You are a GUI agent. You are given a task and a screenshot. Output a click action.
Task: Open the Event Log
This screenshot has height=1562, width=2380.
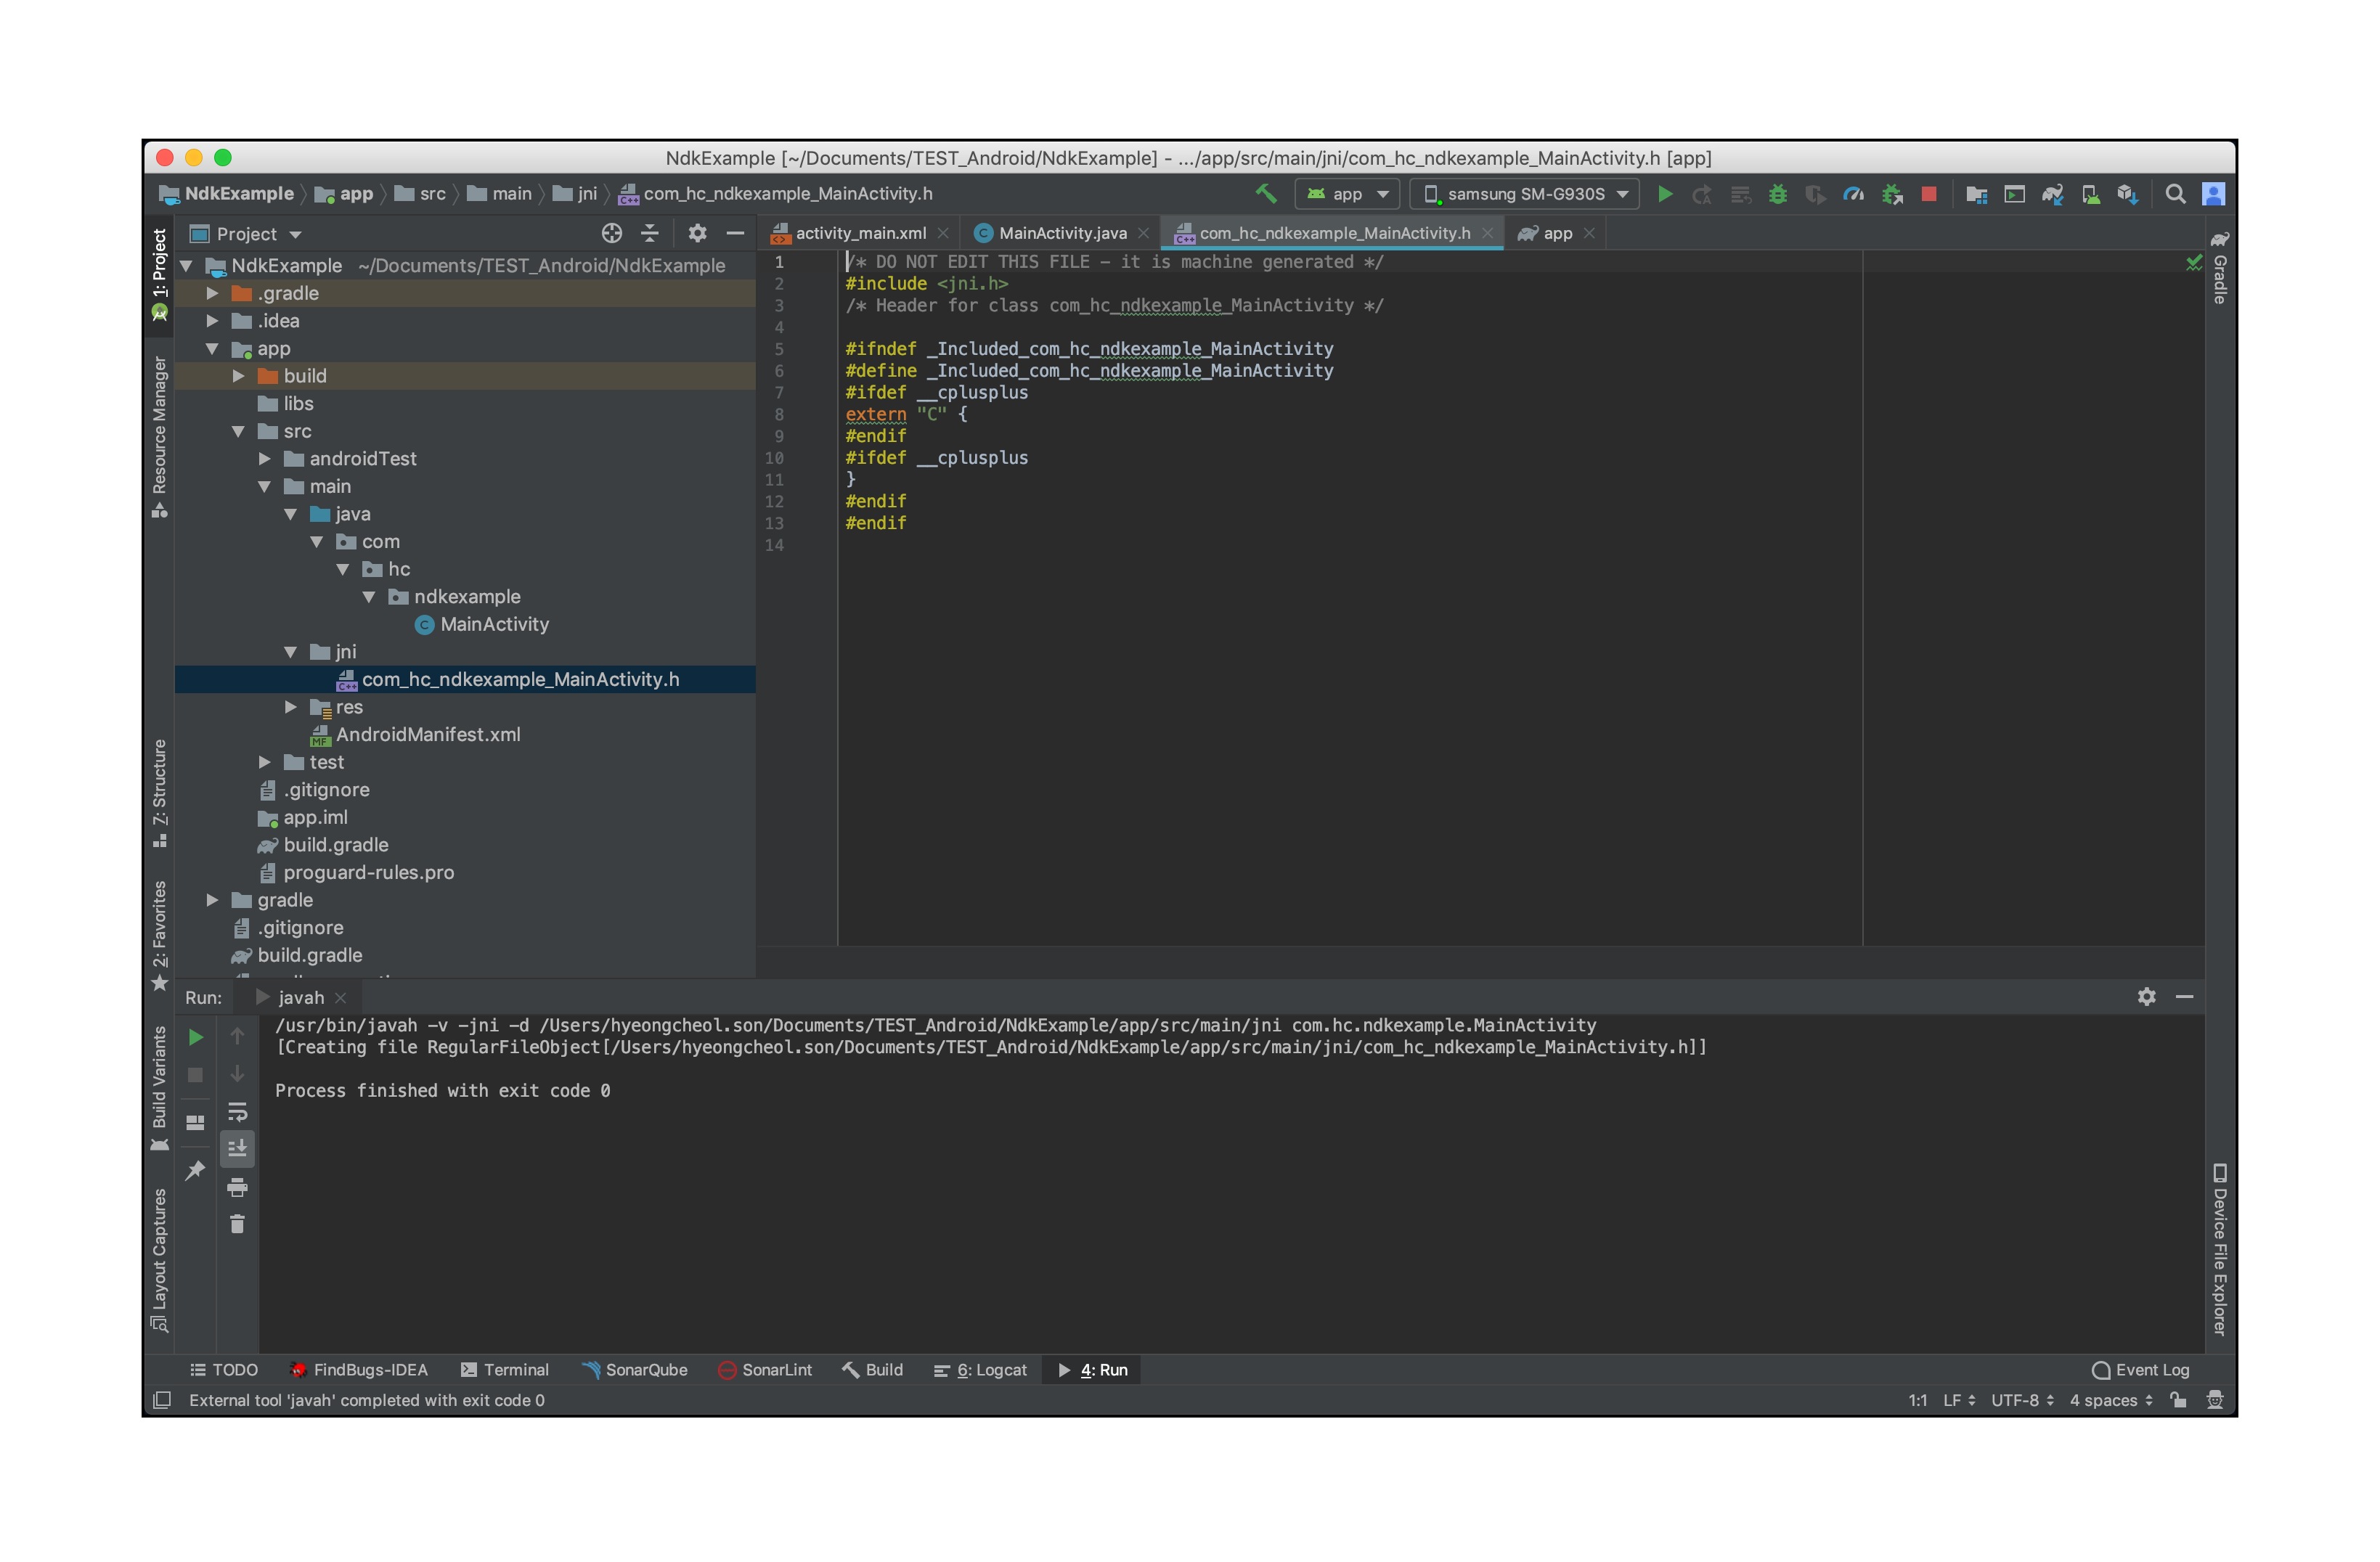[x=2141, y=1370]
